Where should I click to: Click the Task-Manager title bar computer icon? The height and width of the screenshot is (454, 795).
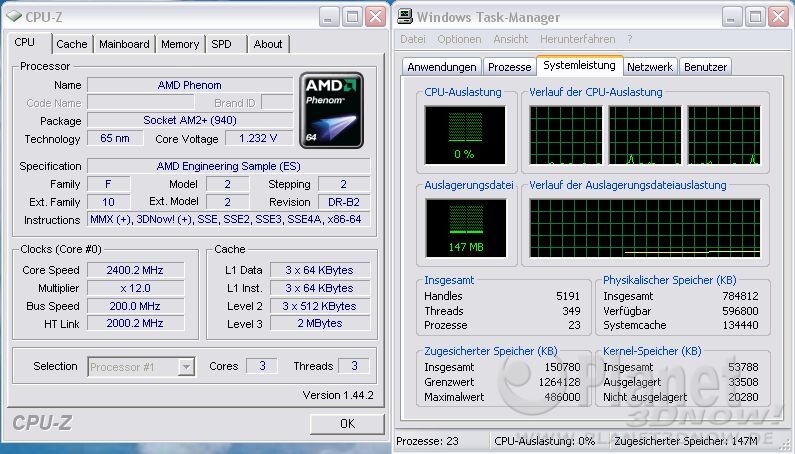[405, 16]
